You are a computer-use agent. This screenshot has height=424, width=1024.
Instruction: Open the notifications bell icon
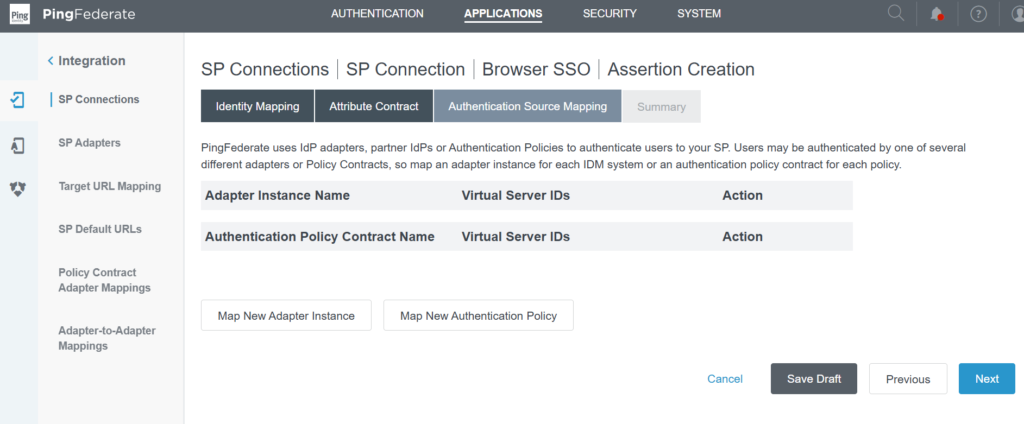click(x=937, y=14)
